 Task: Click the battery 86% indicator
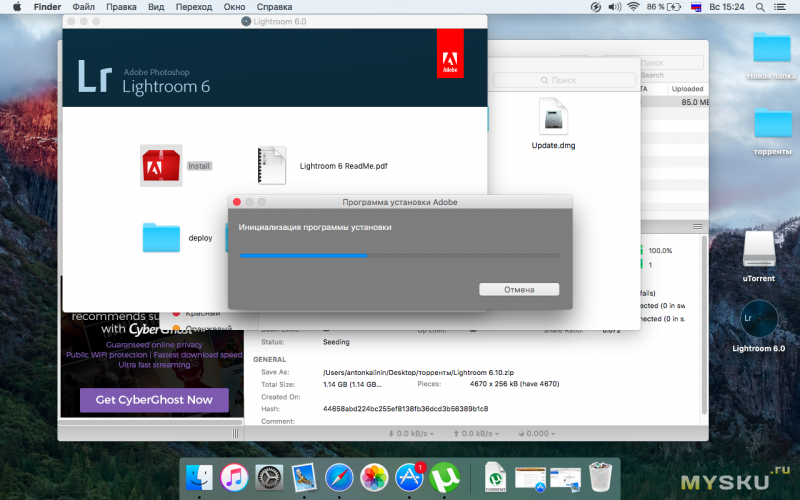click(664, 7)
